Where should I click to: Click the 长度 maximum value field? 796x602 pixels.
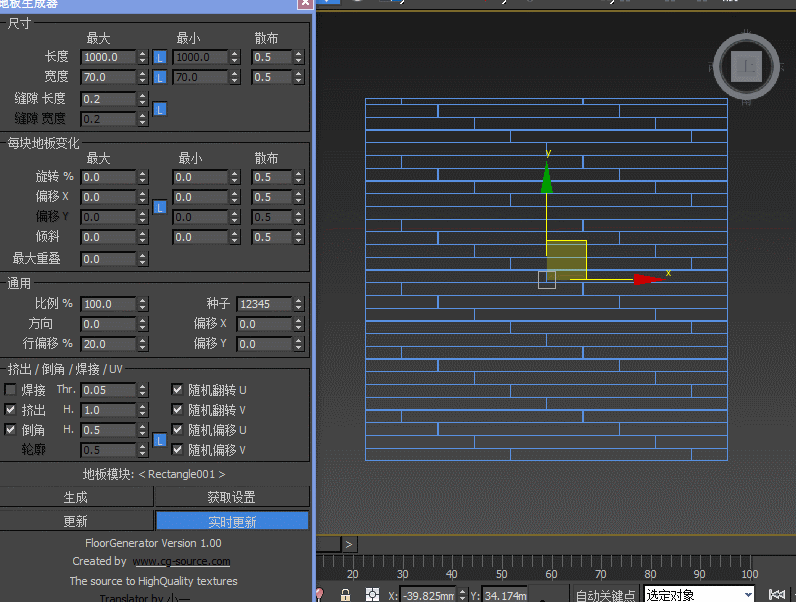(x=107, y=58)
